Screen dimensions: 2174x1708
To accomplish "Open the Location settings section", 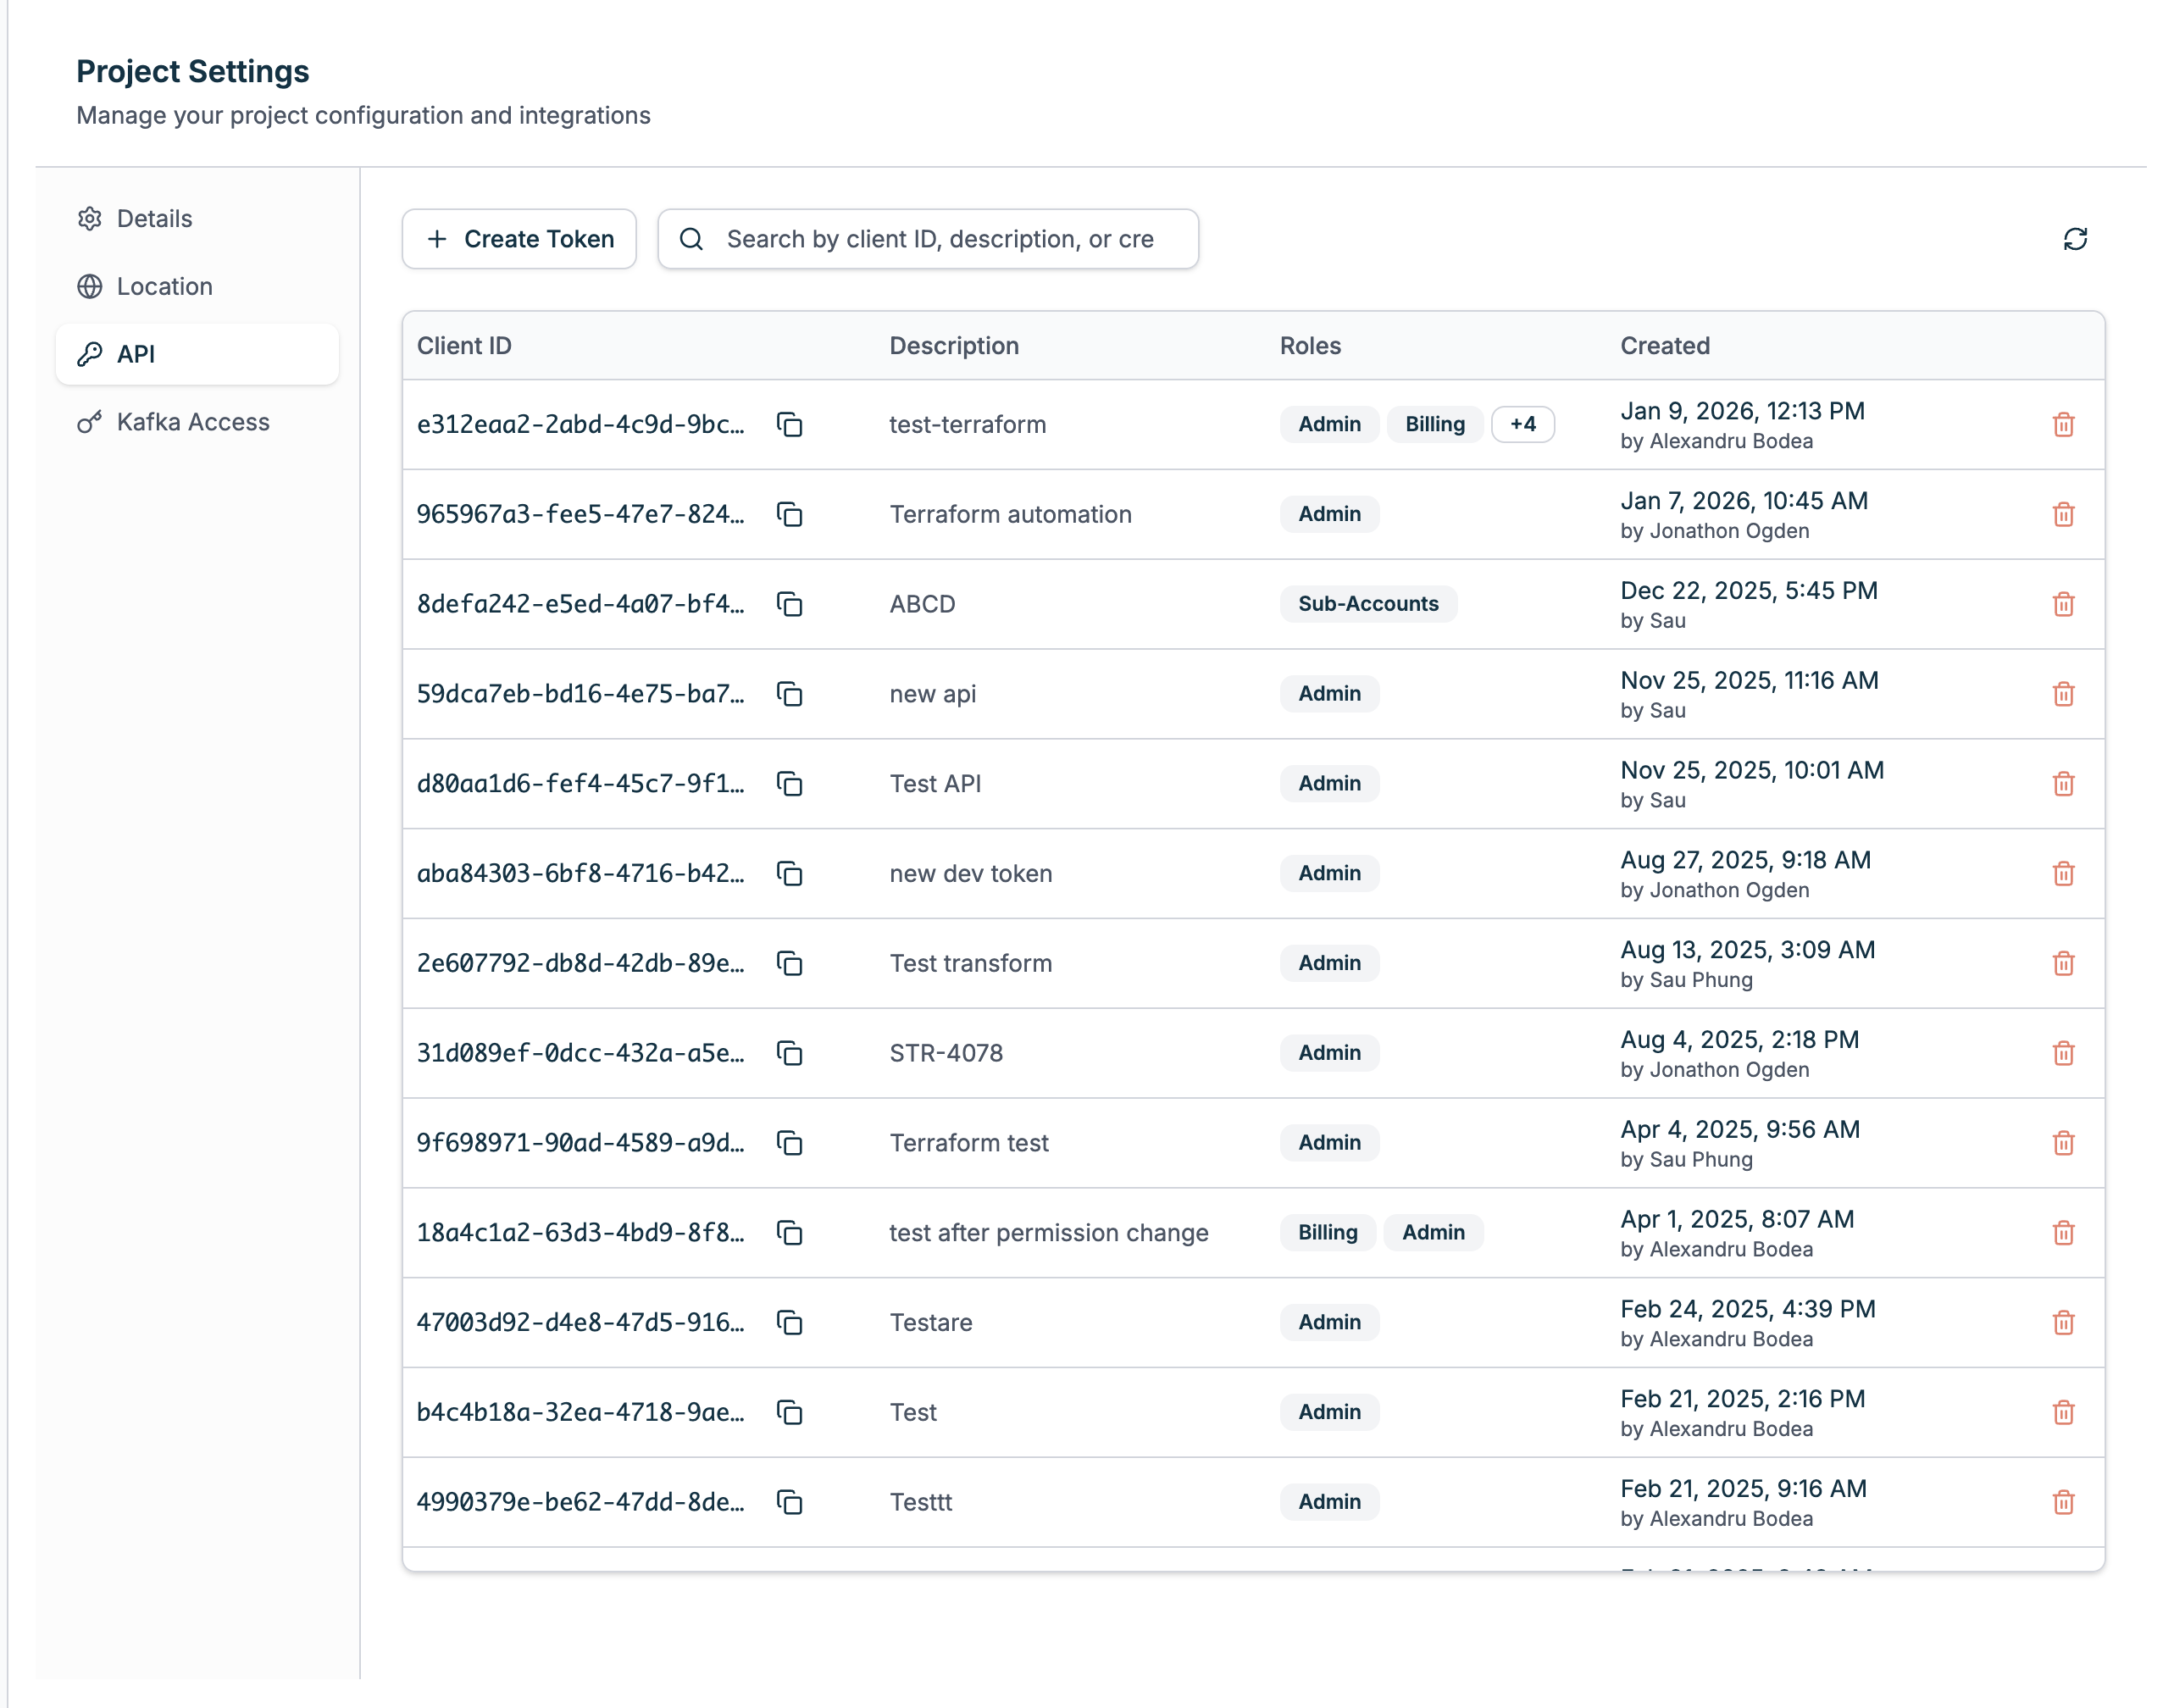I will coord(163,286).
